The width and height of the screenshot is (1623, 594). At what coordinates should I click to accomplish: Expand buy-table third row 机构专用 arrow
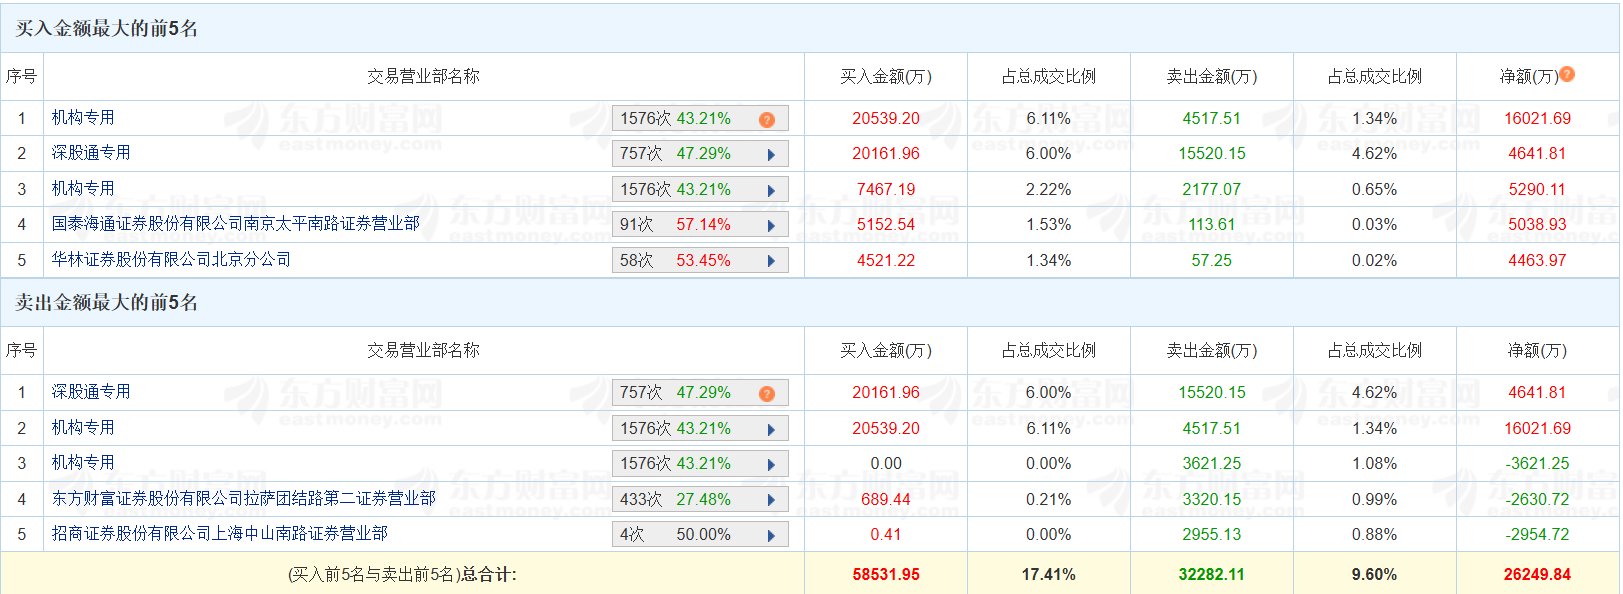[771, 190]
